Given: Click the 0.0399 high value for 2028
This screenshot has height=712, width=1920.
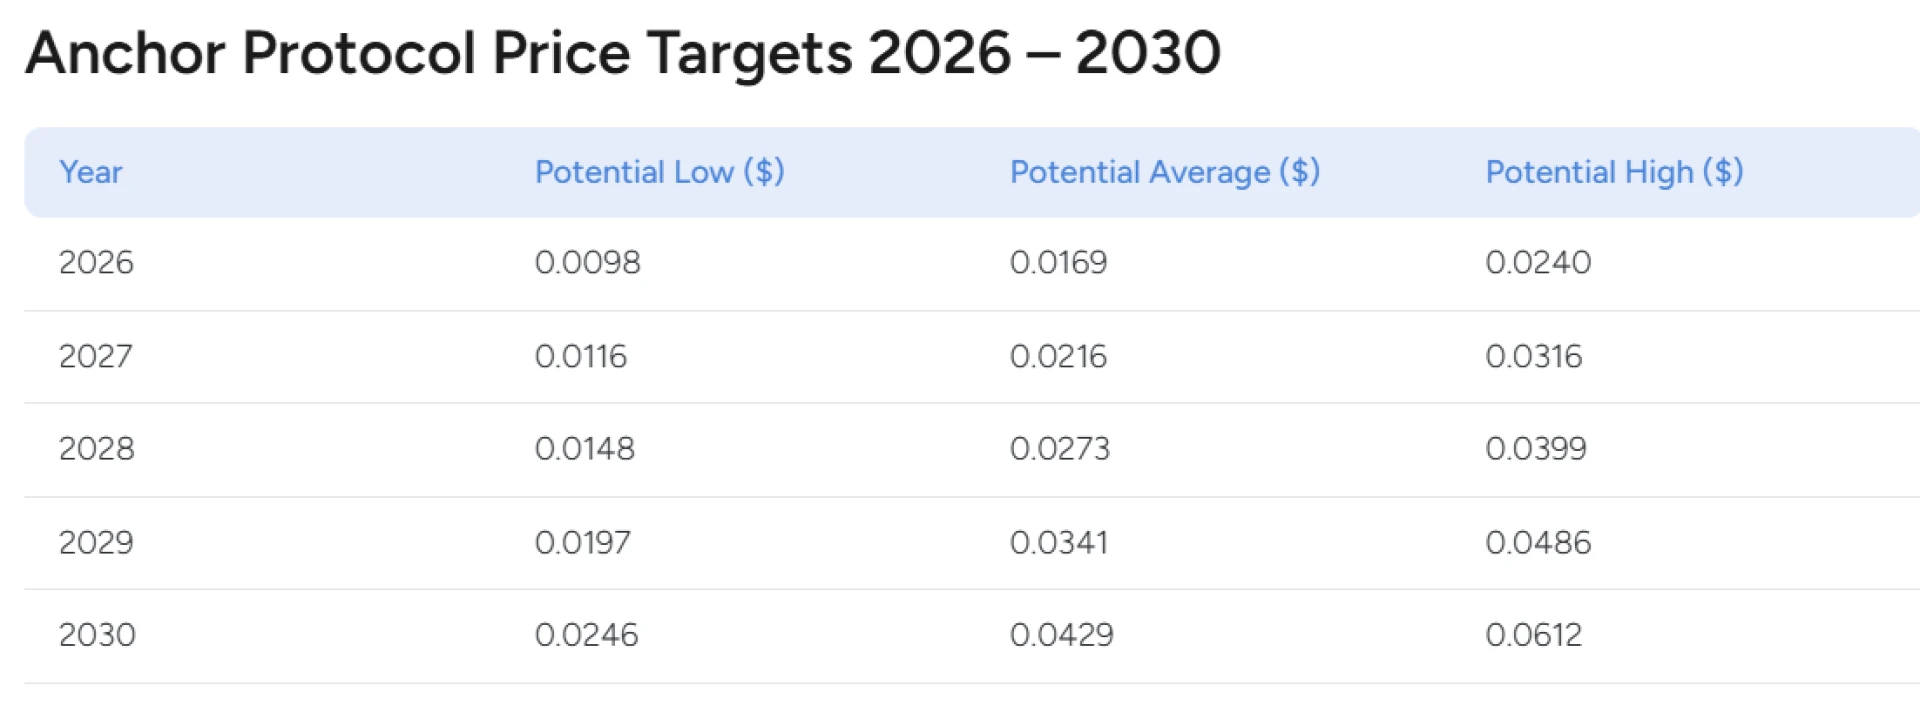Looking at the screenshot, I should coord(1535,449).
